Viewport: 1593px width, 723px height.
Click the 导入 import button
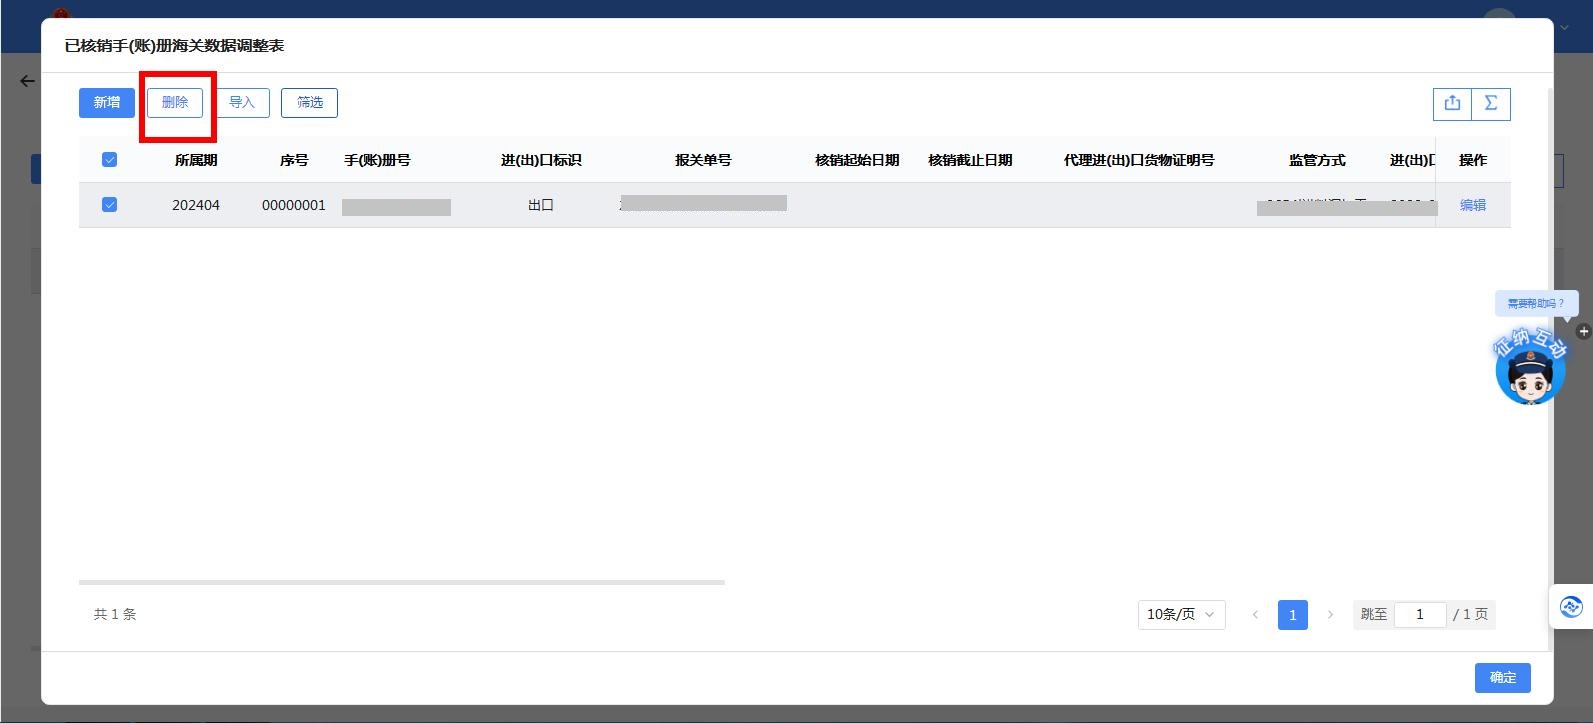(242, 102)
